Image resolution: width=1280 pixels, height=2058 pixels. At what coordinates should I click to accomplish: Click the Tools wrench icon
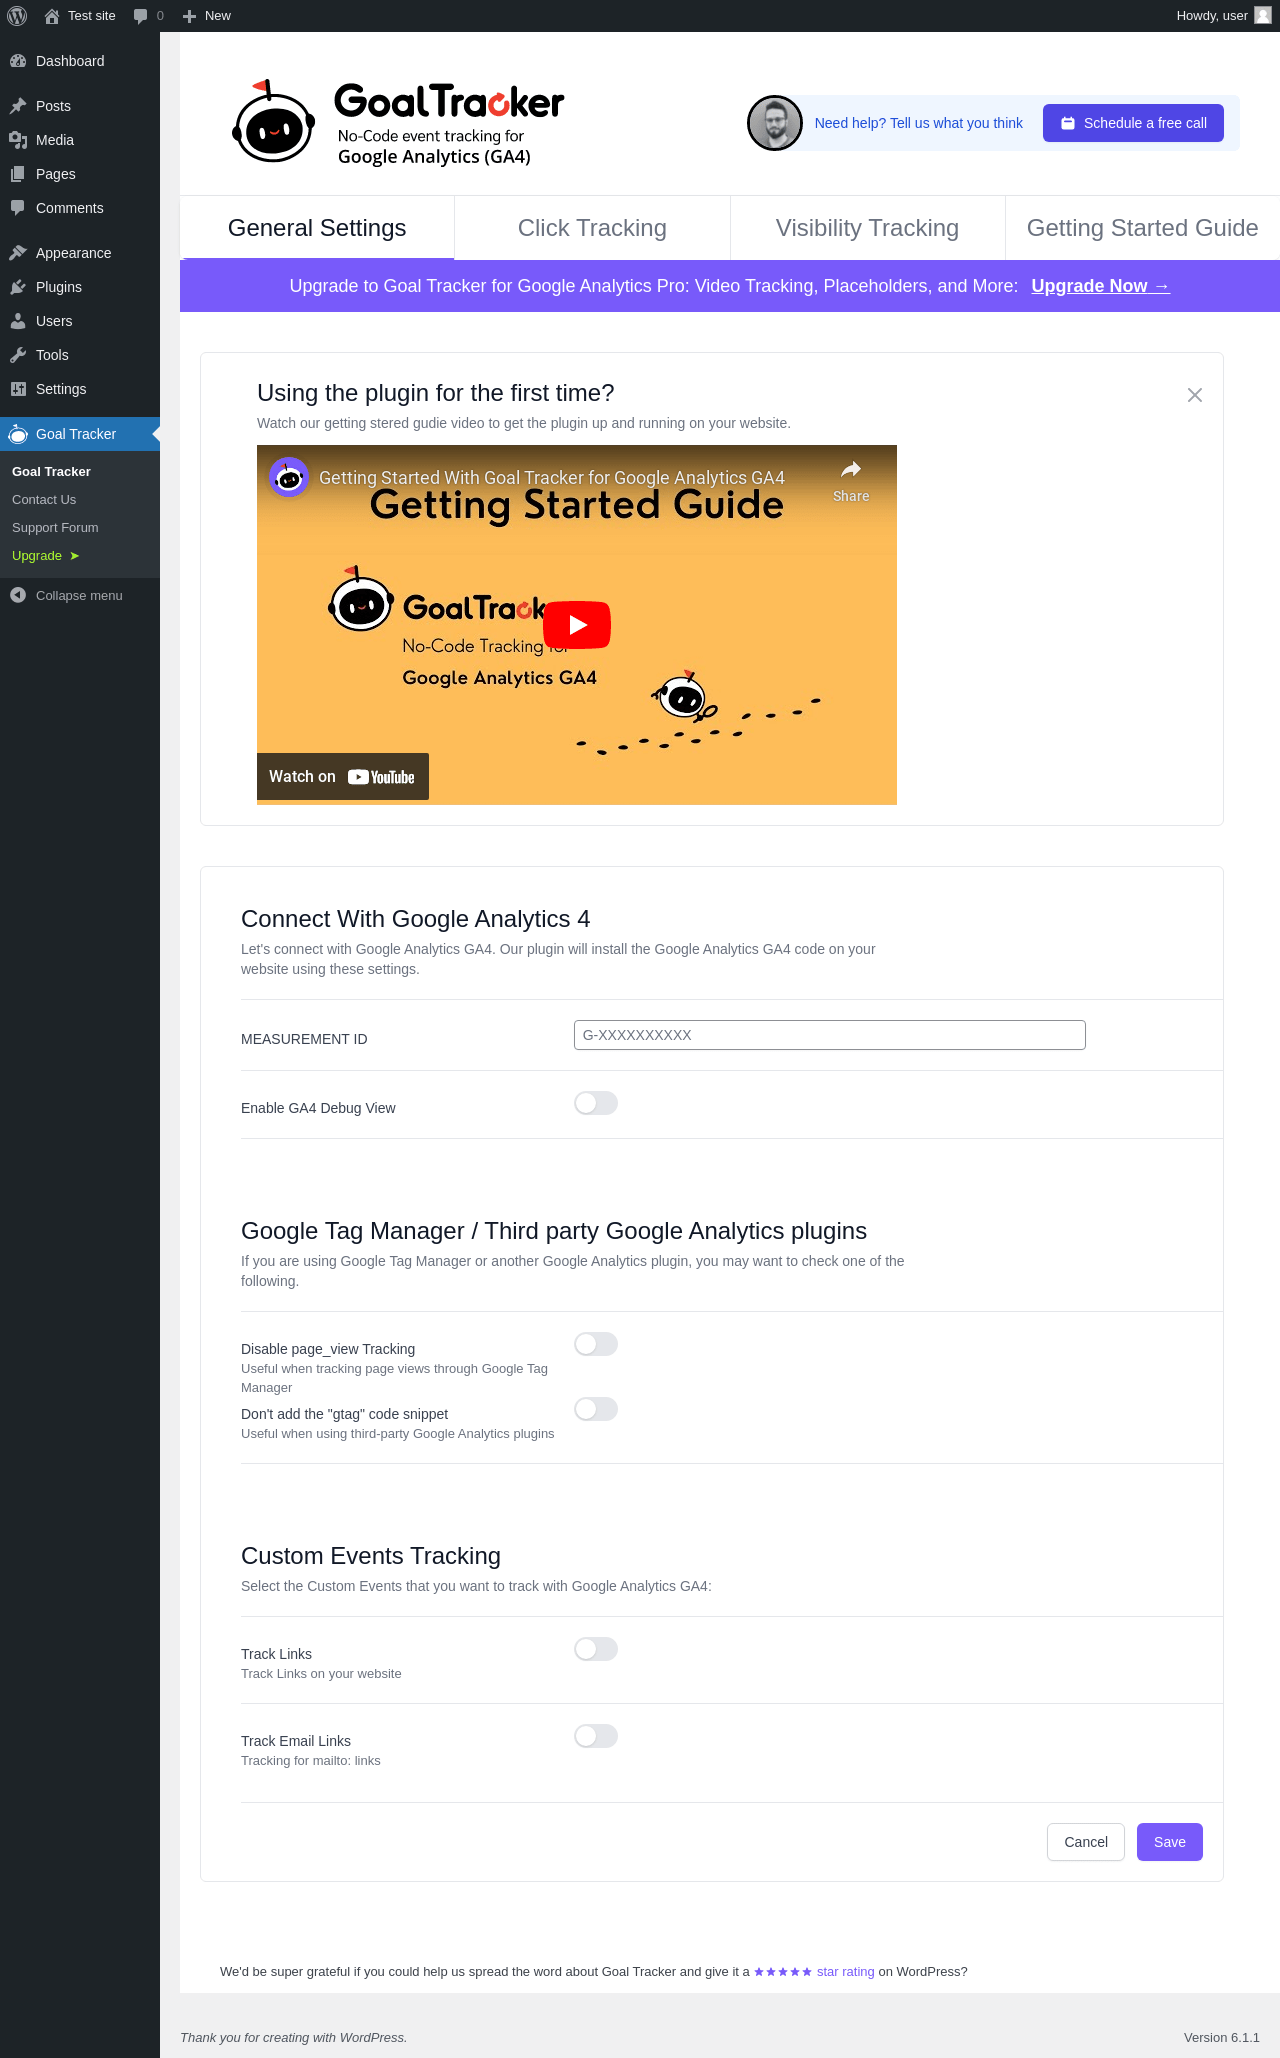[x=18, y=355]
